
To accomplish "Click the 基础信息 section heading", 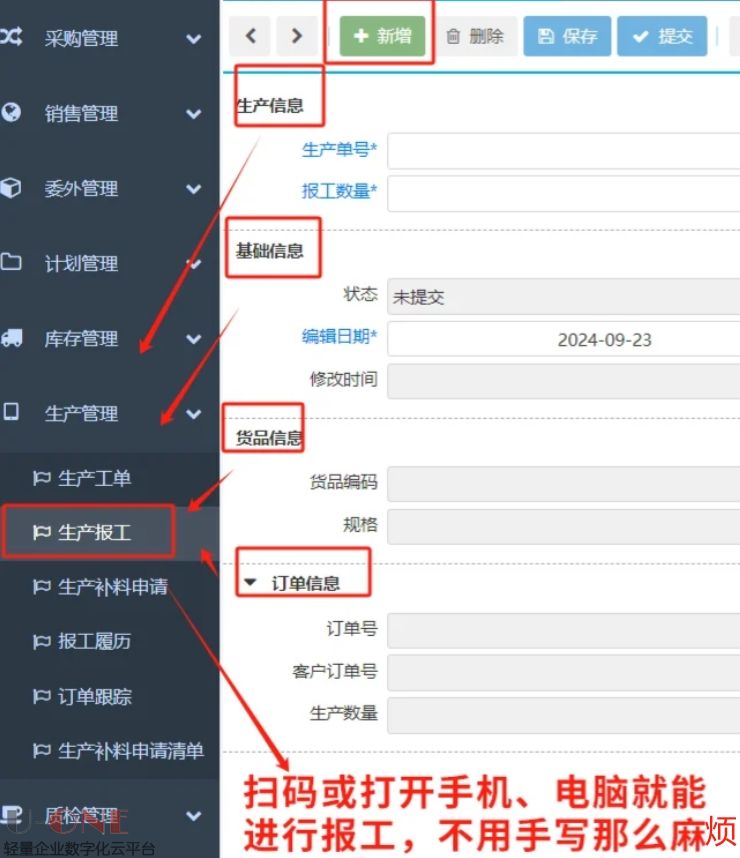I will click(270, 251).
